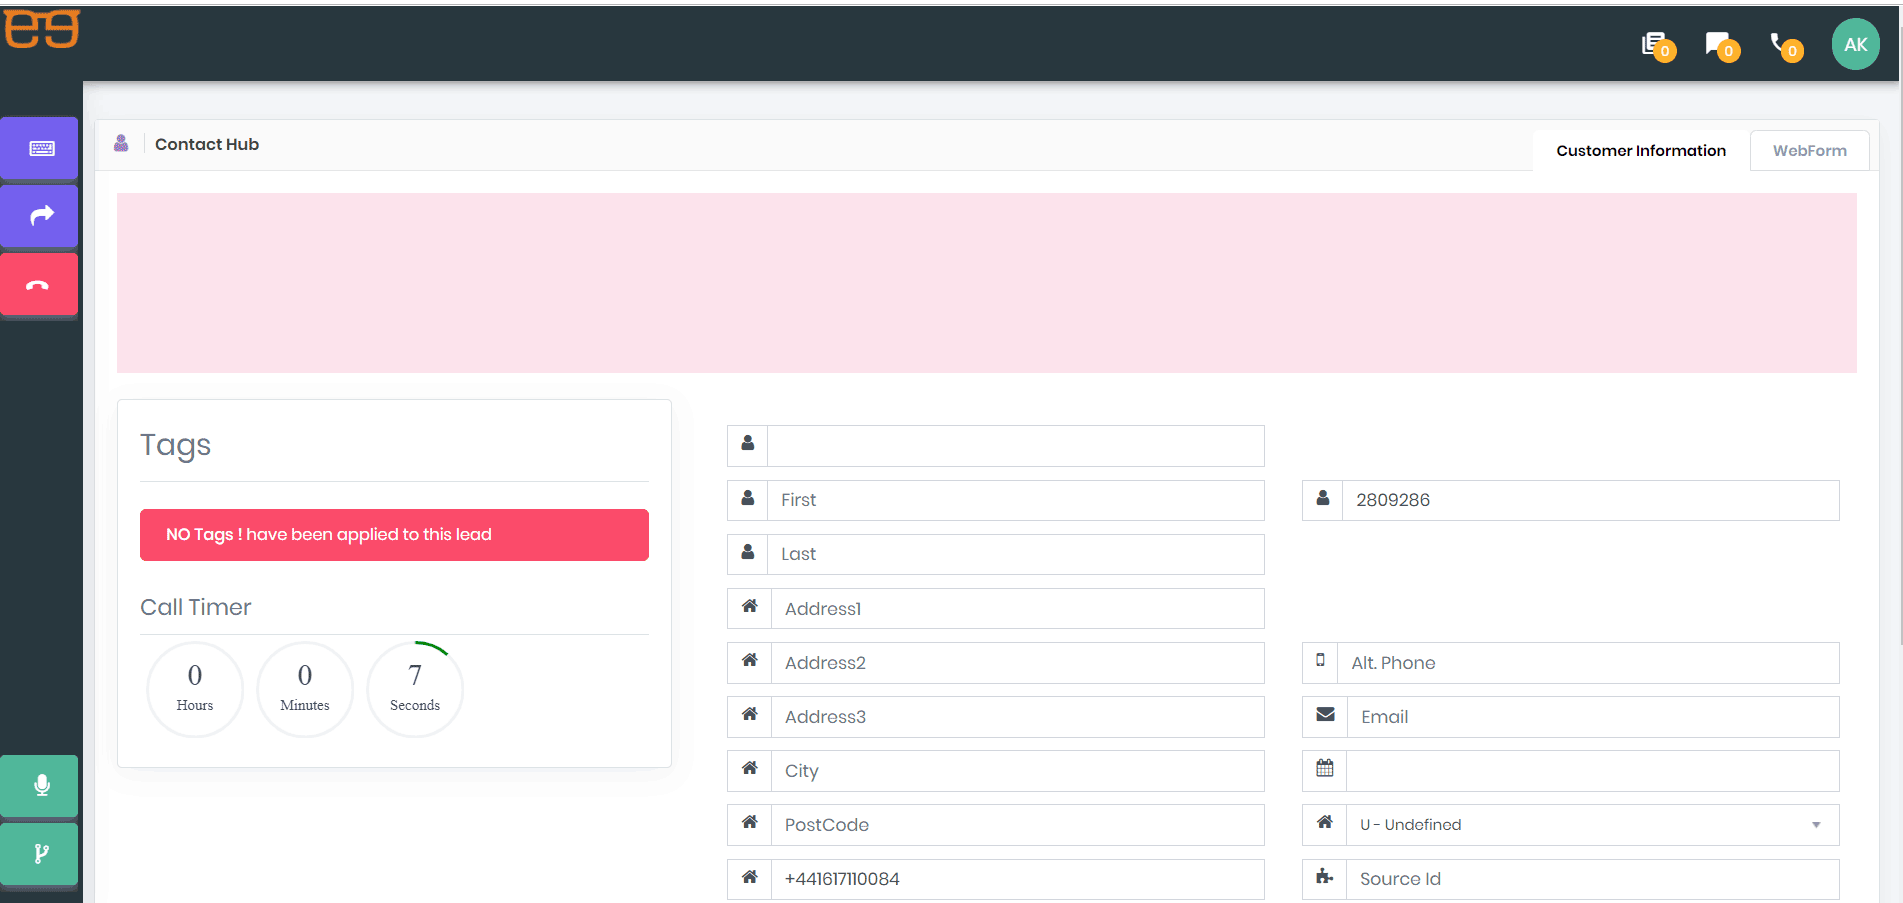Open the phone calls queue icon
Image resolution: width=1903 pixels, height=903 pixels.
[1784, 45]
